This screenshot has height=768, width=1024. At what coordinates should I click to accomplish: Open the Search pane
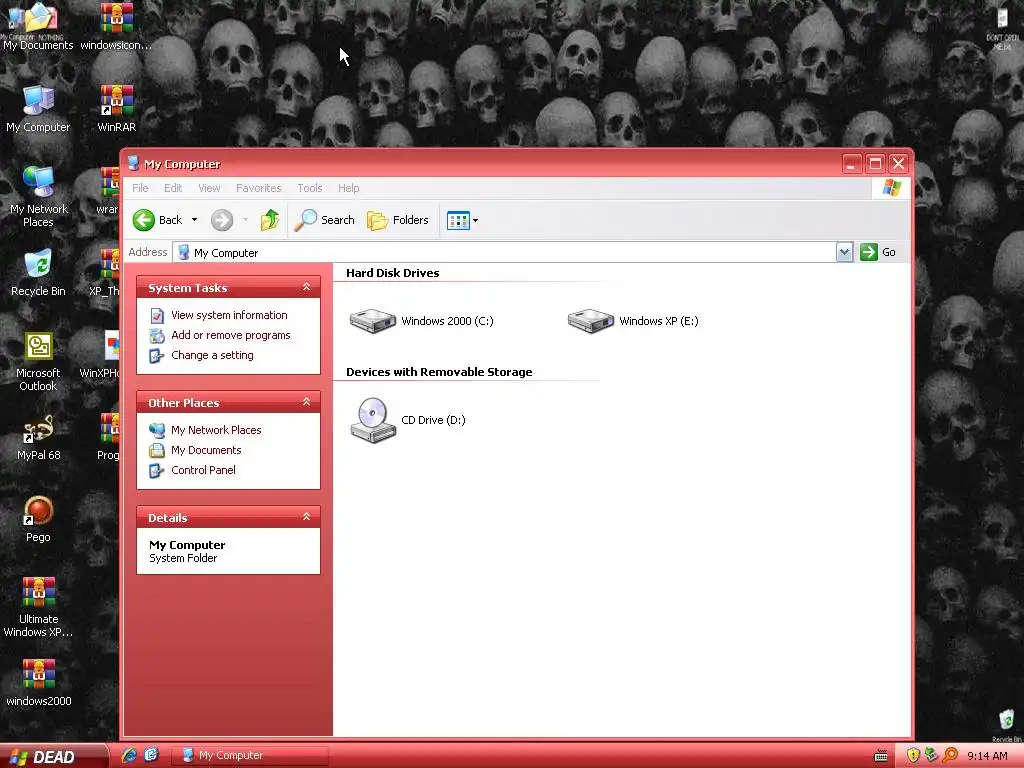(x=324, y=220)
